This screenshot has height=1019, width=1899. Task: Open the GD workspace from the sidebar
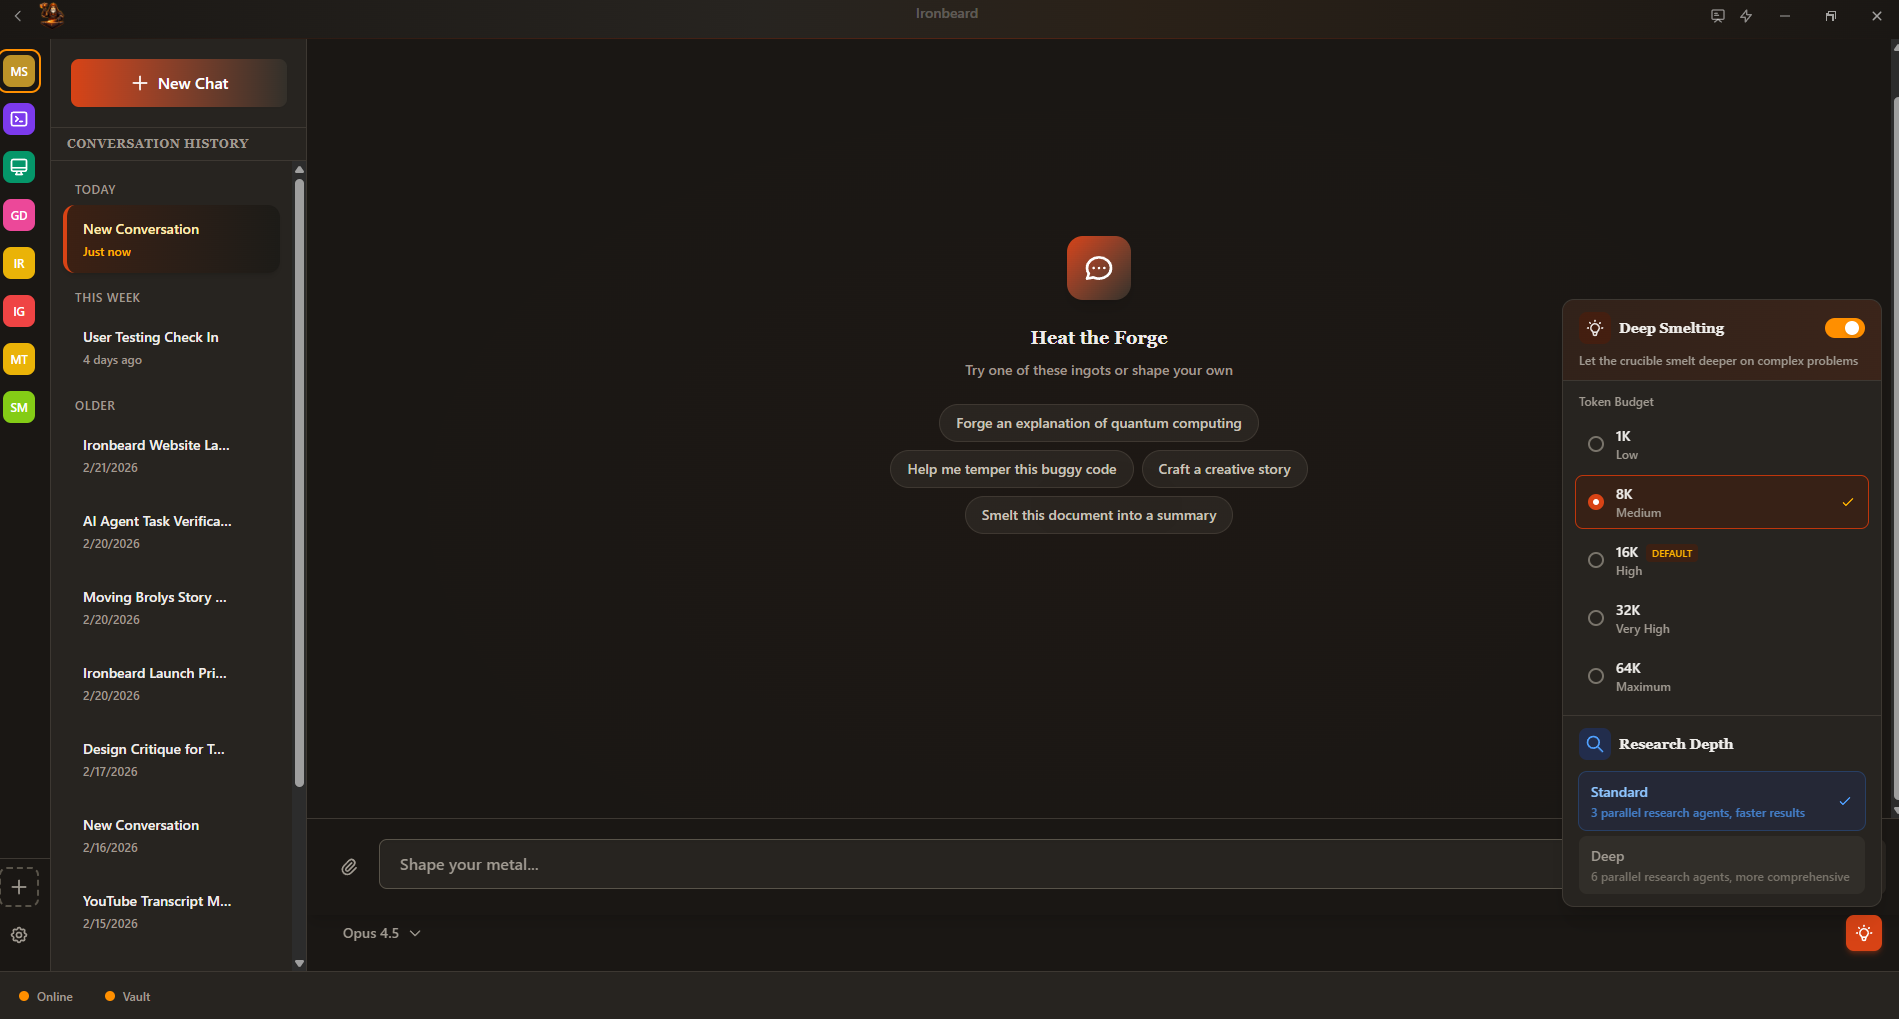[x=19, y=215]
